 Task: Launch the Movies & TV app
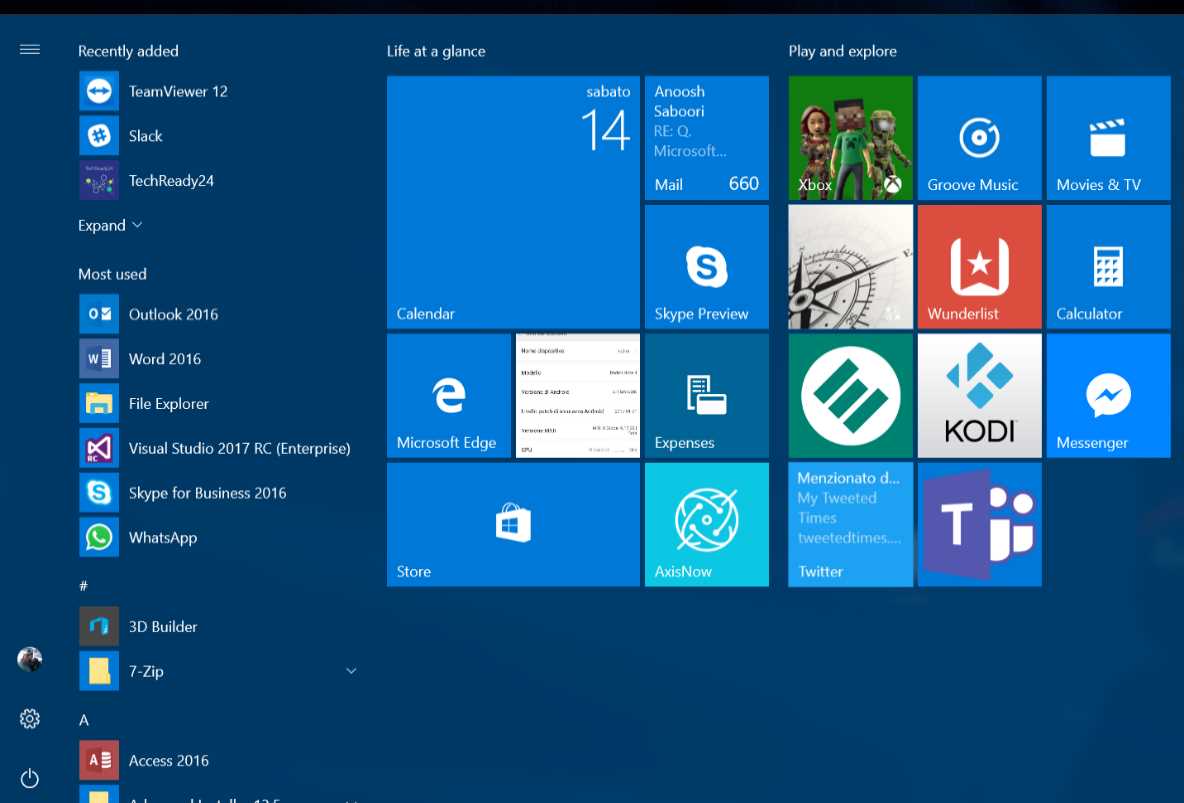coord(1107,137)
